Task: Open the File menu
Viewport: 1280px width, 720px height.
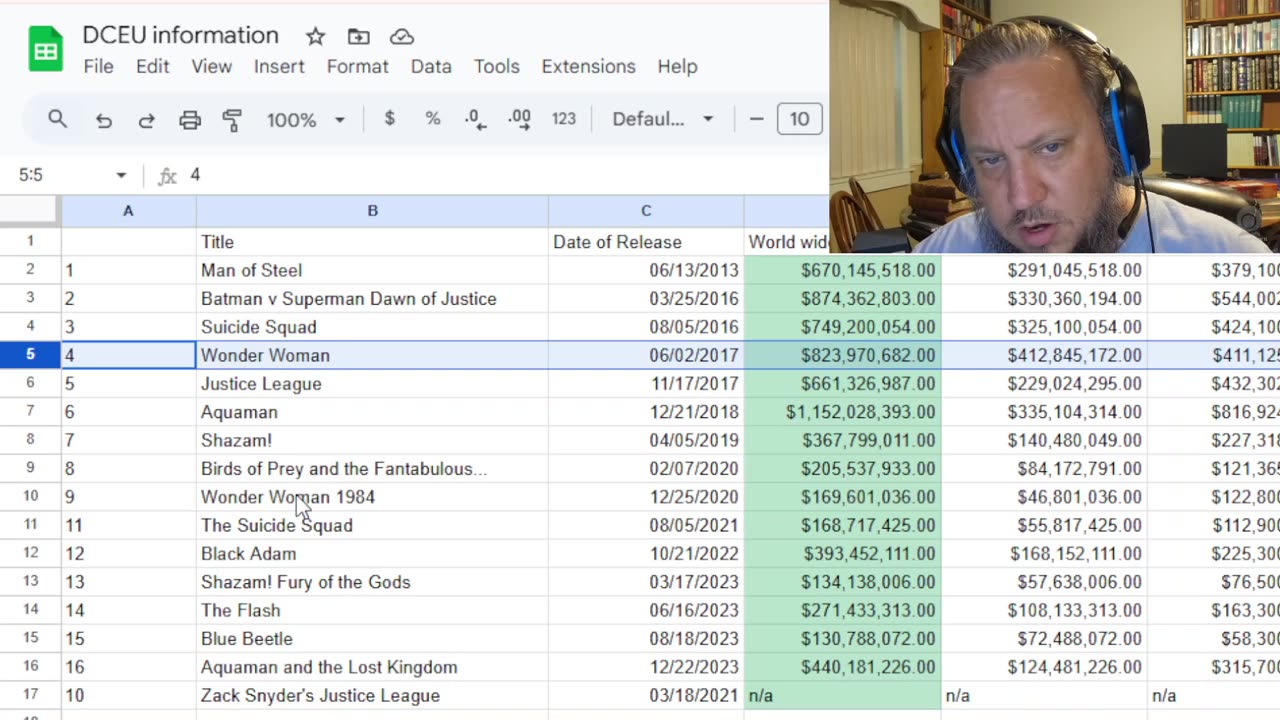Action: click(x=98, y=66)
